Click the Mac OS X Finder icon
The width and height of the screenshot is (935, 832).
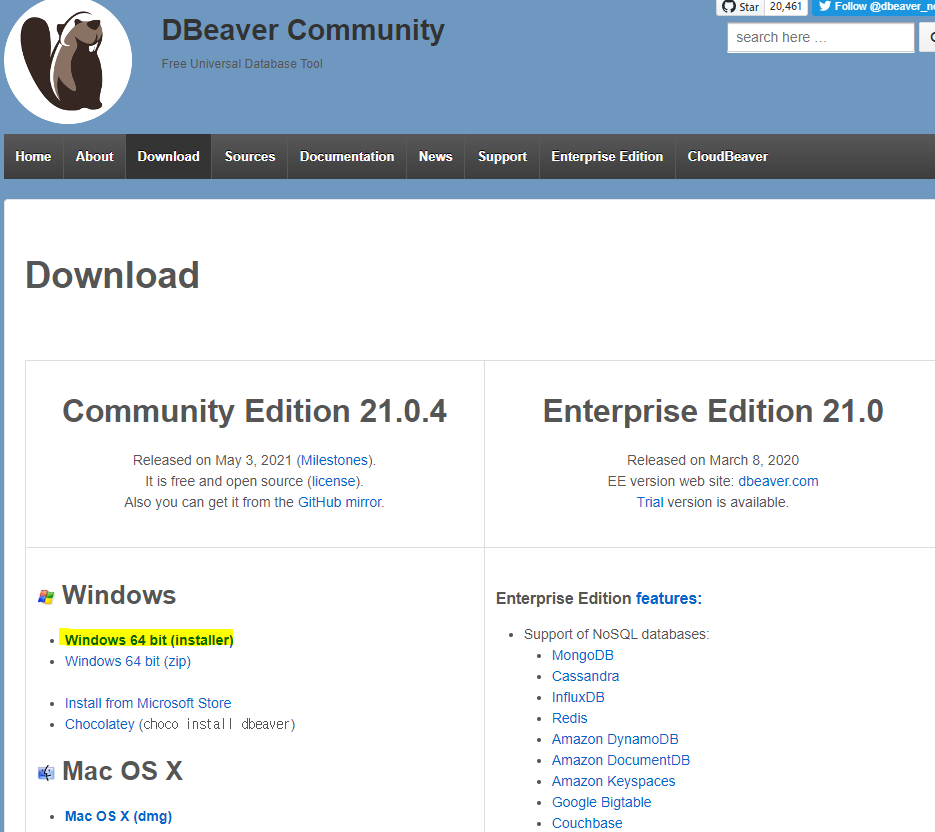tap(46, 773)
